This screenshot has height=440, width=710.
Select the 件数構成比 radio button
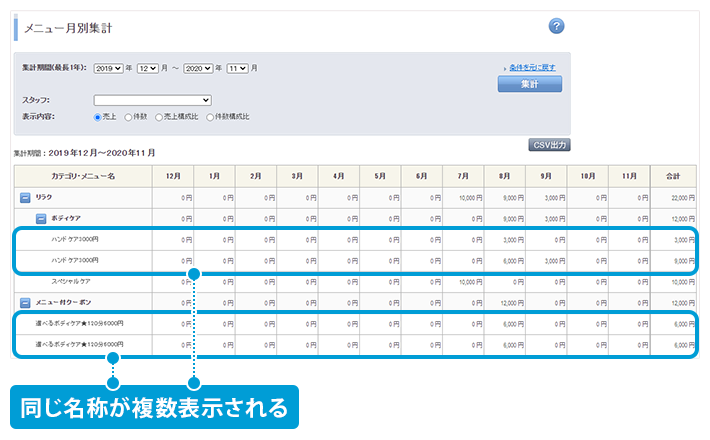[210, 117]
